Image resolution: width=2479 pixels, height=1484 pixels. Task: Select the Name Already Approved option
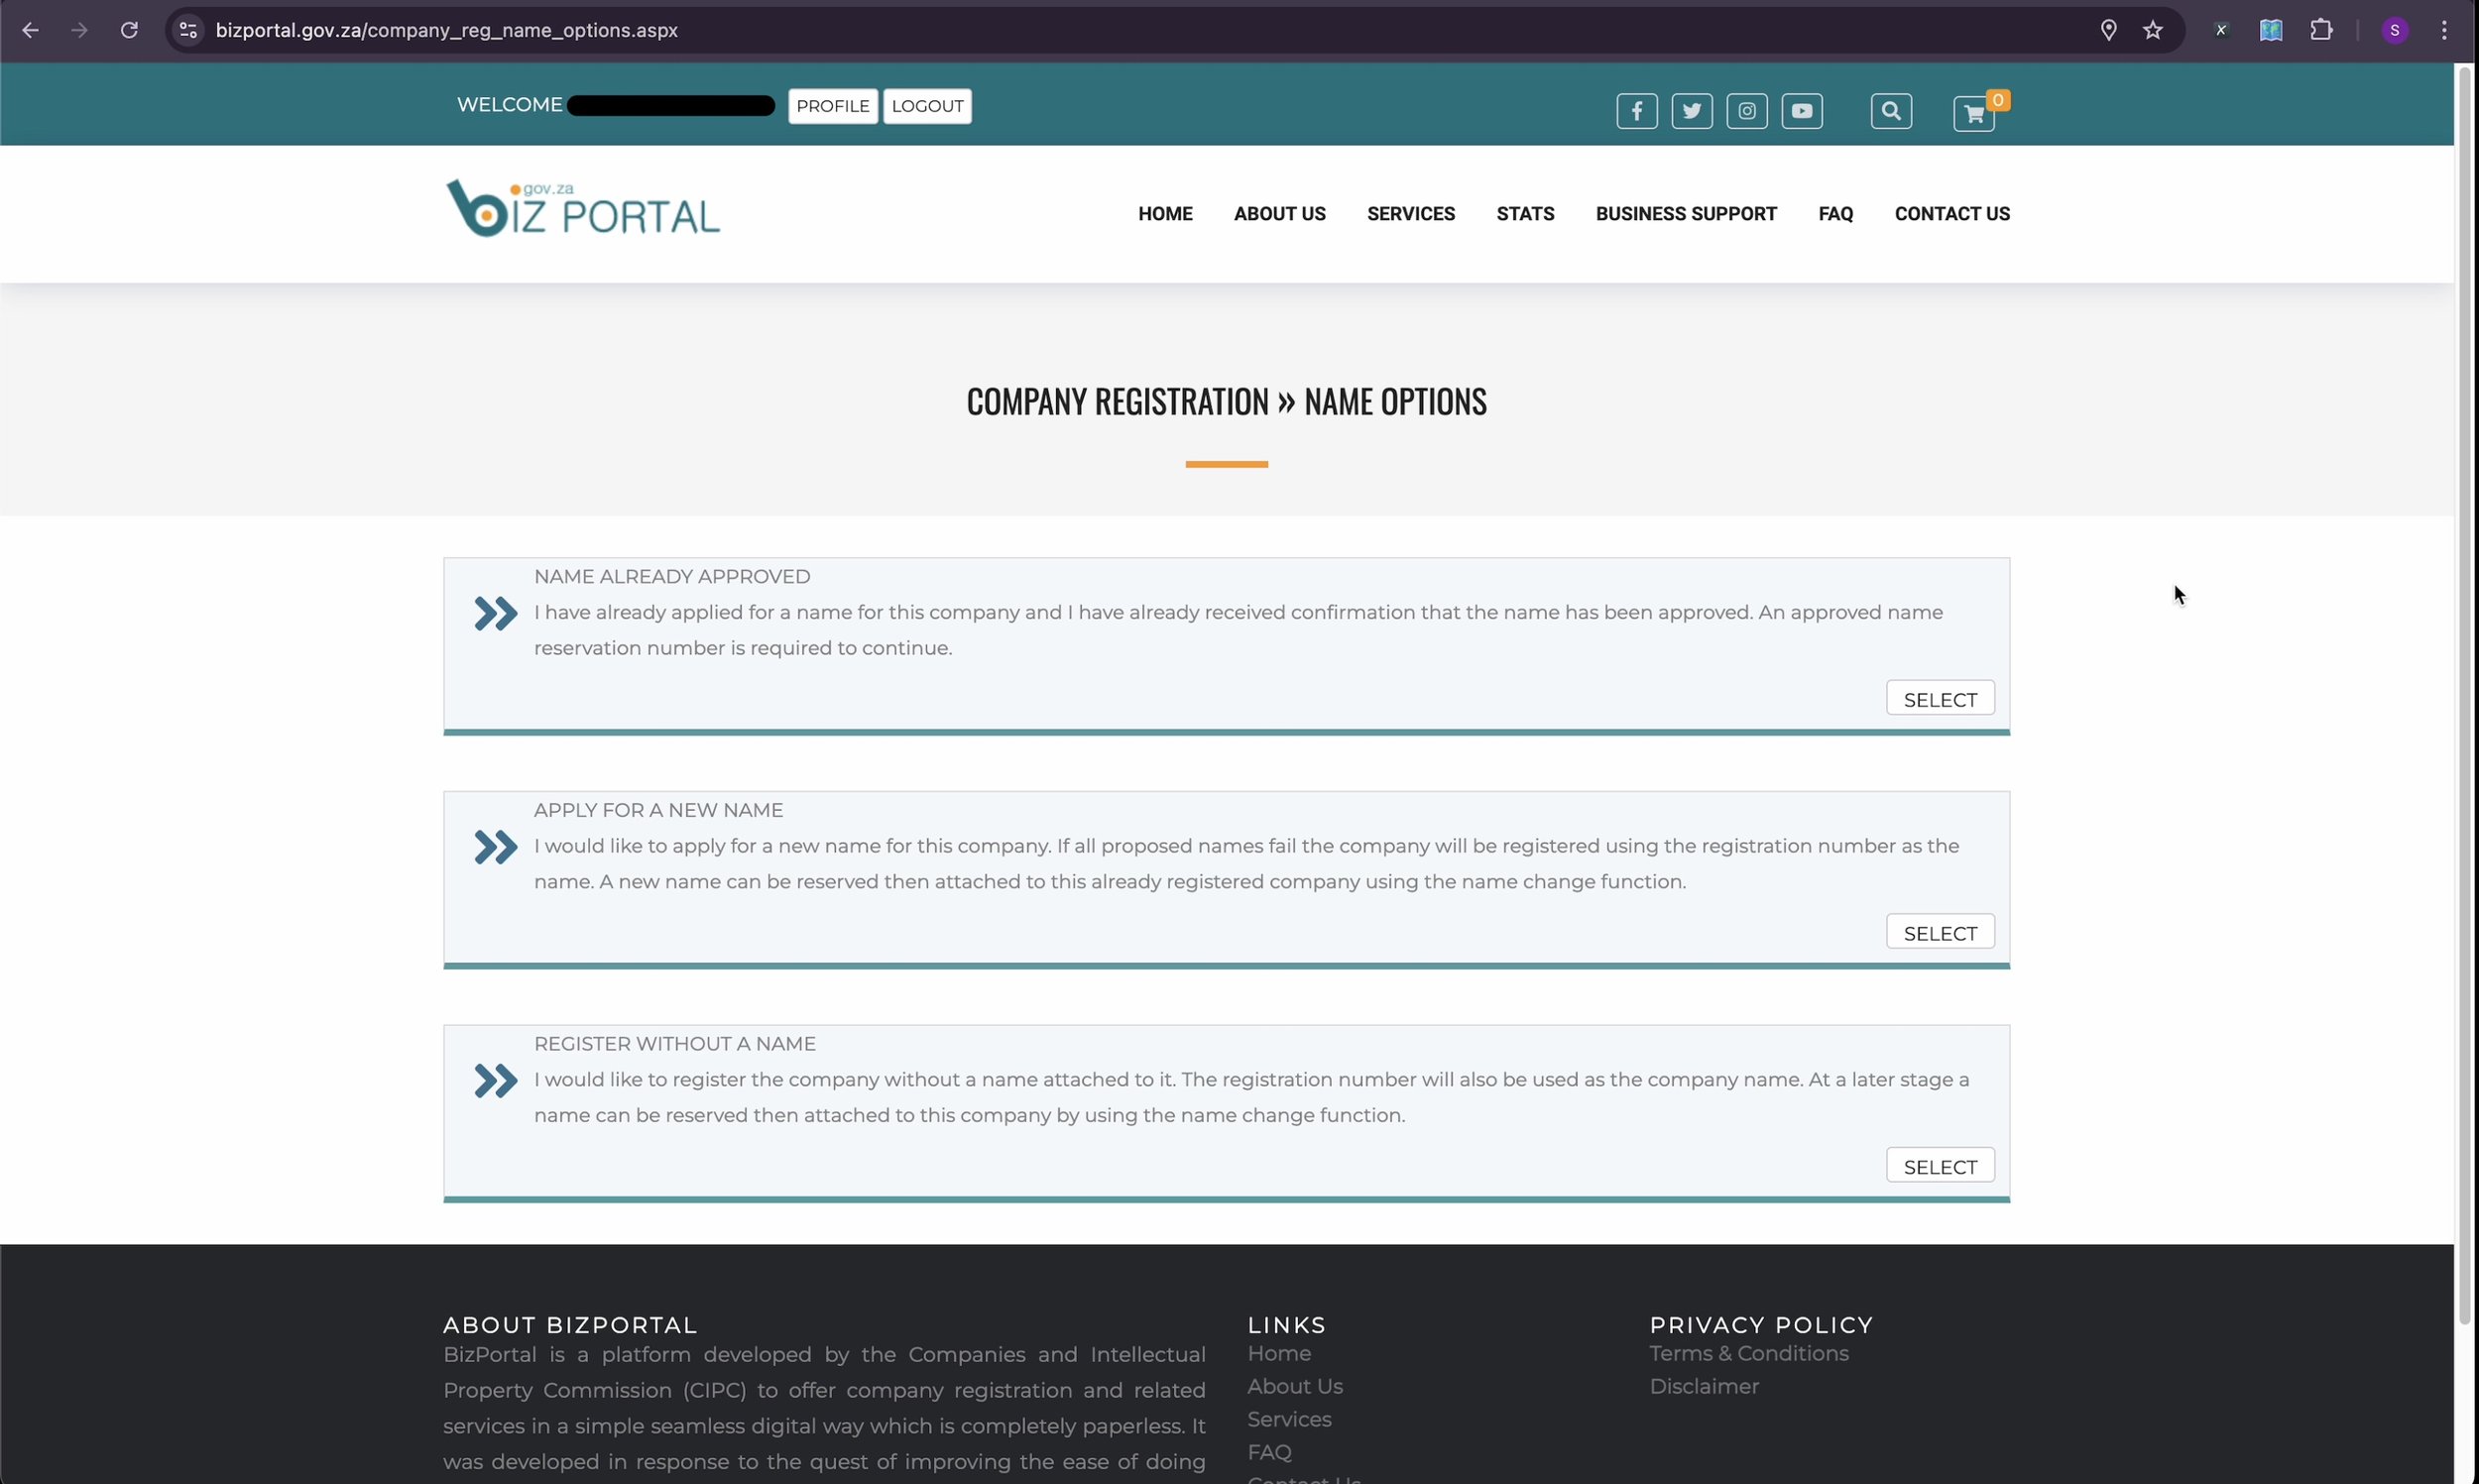[x=1939, y=699]
